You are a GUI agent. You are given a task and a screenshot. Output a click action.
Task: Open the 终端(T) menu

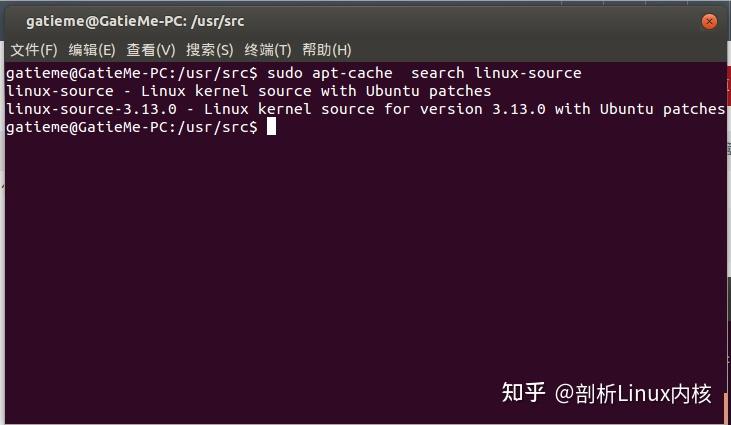pos(268,50)
